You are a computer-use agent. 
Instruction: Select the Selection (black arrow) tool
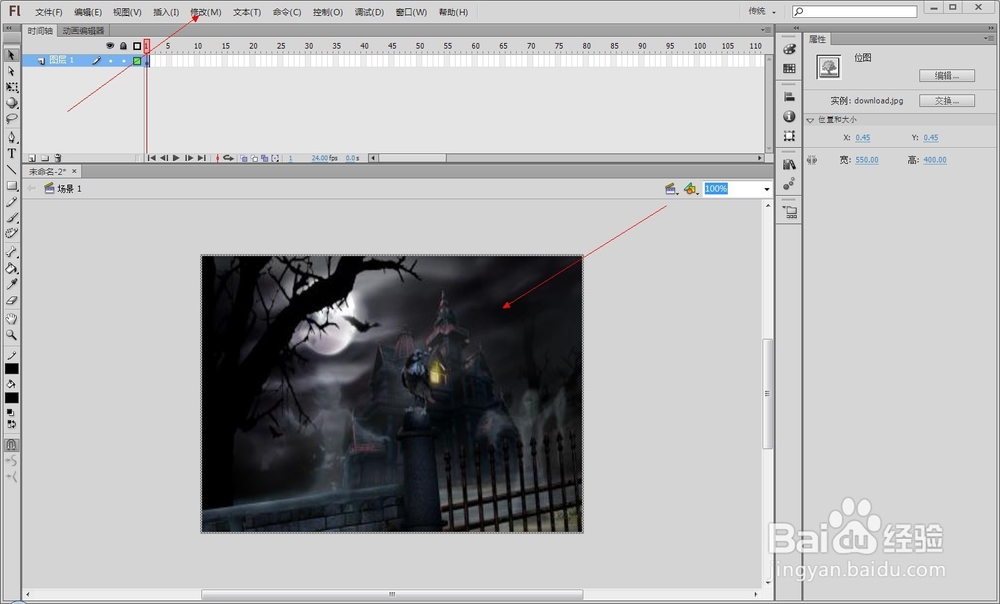tap(11, 55)
